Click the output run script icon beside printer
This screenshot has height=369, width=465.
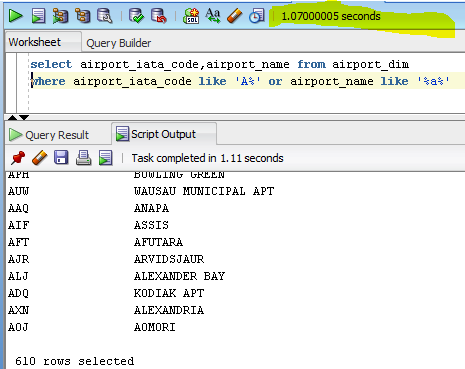[105, 158]
